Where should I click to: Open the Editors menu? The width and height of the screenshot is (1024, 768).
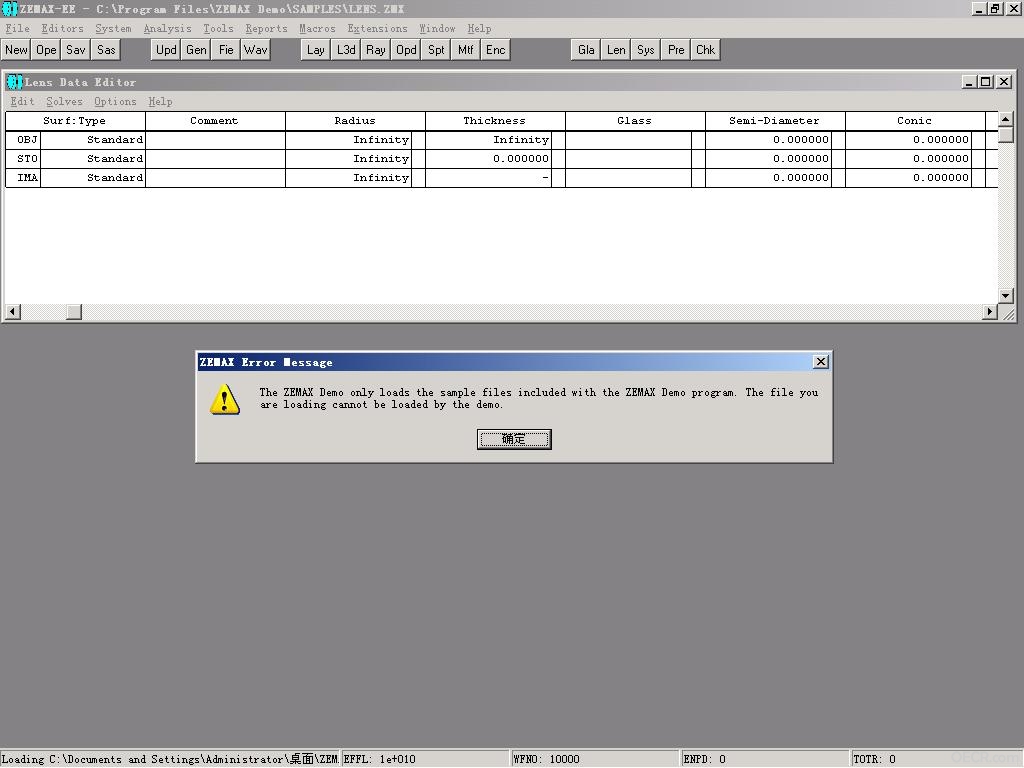(x=62, y=29)
